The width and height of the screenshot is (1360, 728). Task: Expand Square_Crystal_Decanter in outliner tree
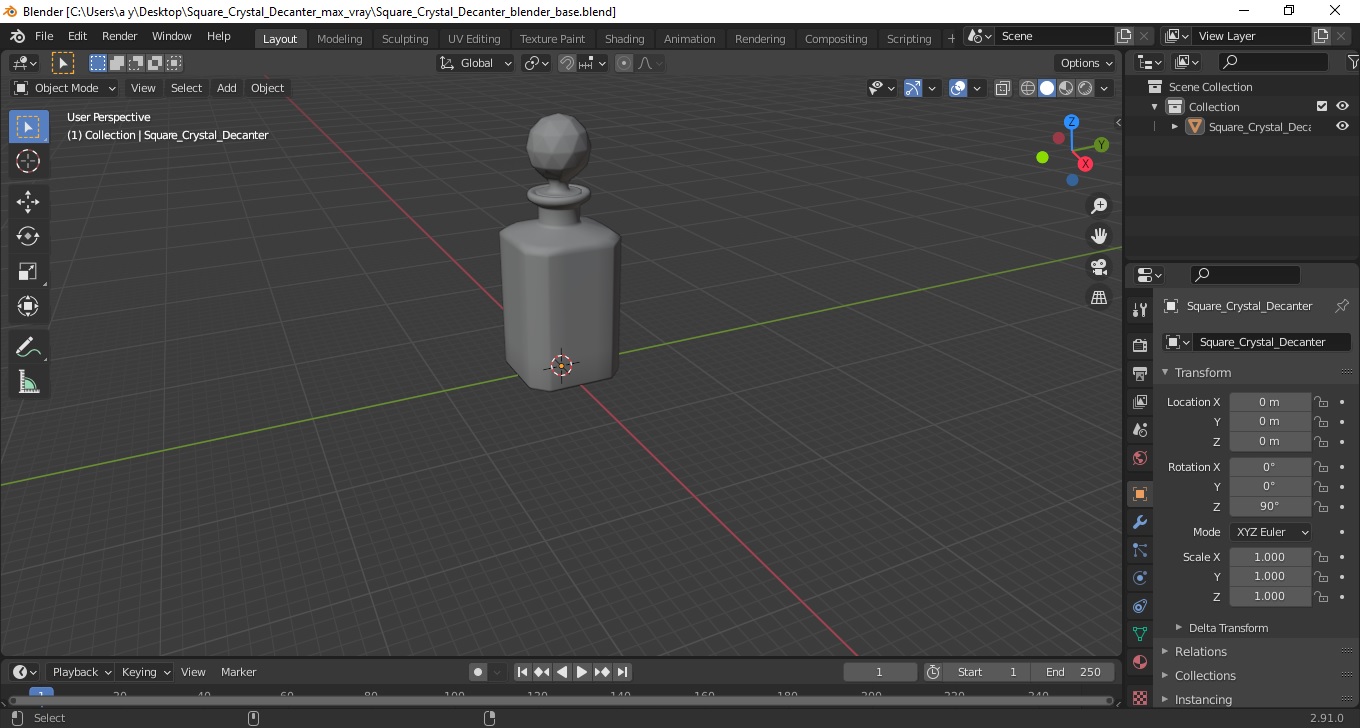[1175, 127]
